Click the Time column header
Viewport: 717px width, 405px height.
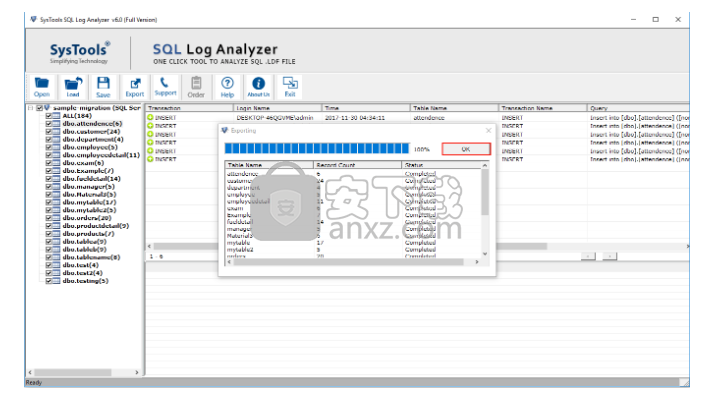pyautogui.click(x=366, y=108)
